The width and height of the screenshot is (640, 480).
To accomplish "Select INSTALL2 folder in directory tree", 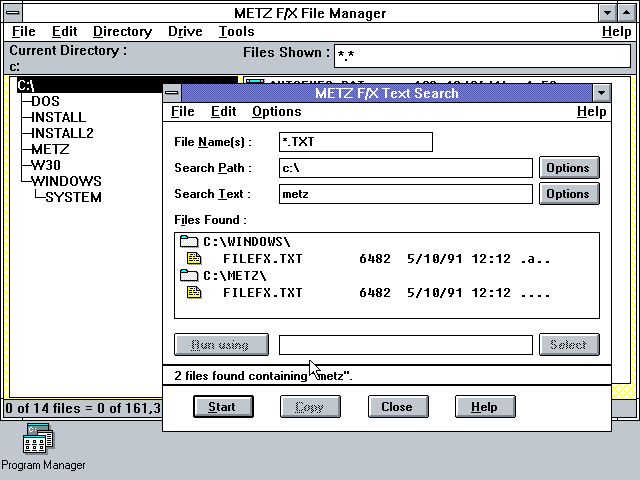I will pos(62,133).
